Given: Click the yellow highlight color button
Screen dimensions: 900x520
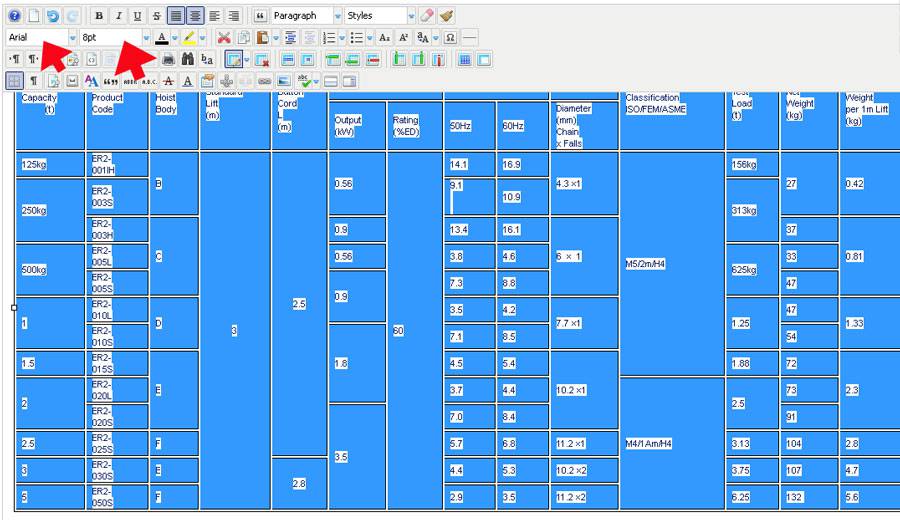Looking at the screenshot, I should (x=188, y=38).
